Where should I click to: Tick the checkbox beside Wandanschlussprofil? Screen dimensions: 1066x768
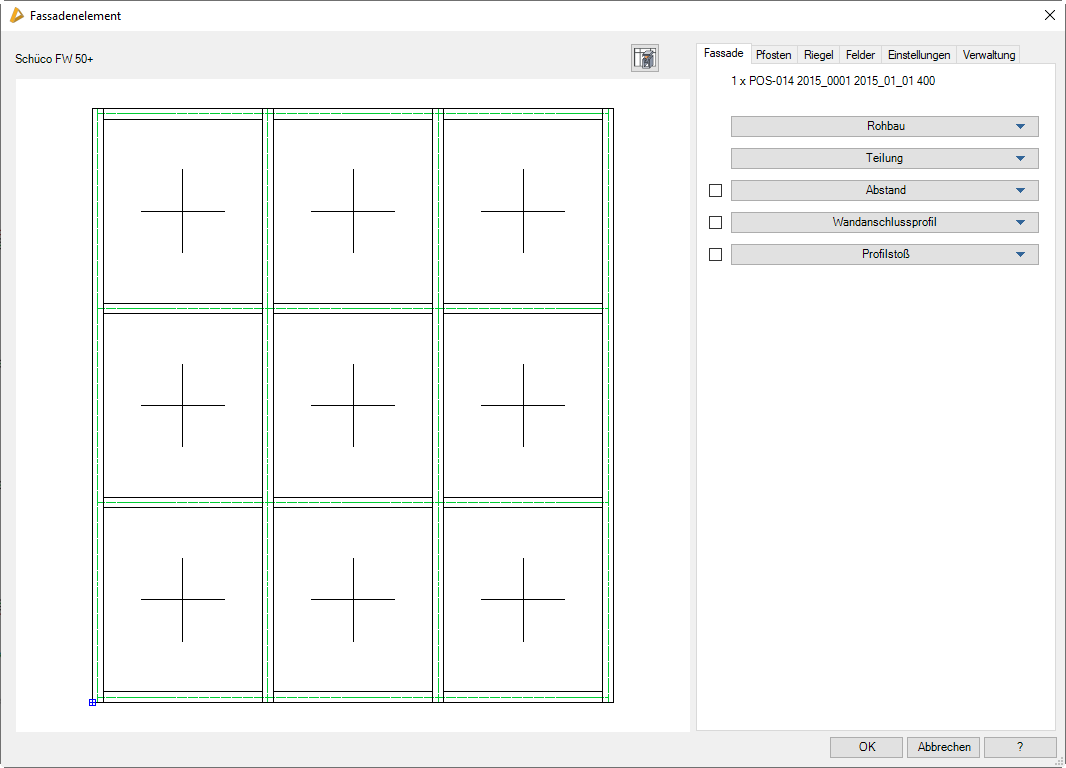(x=715, y=222)
